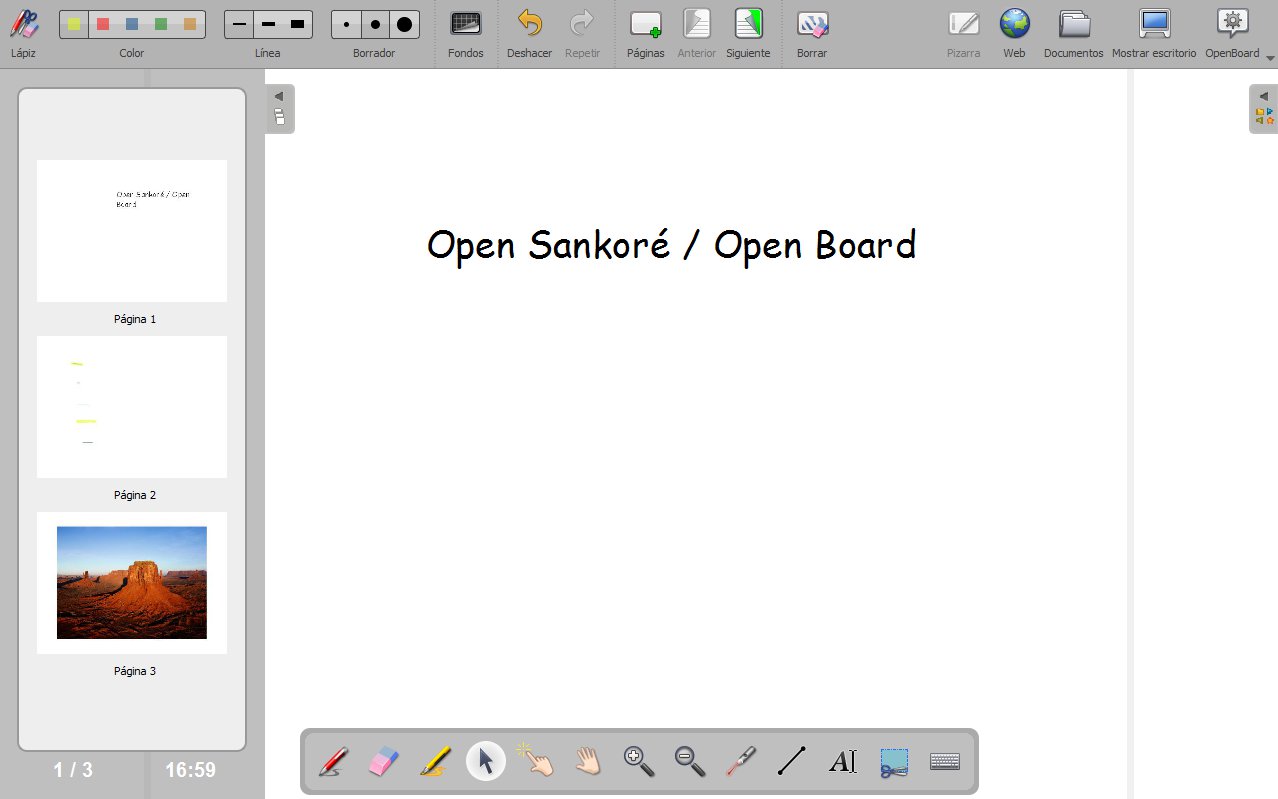
Task: Click the Borrar clear page button
Action: 812,33
